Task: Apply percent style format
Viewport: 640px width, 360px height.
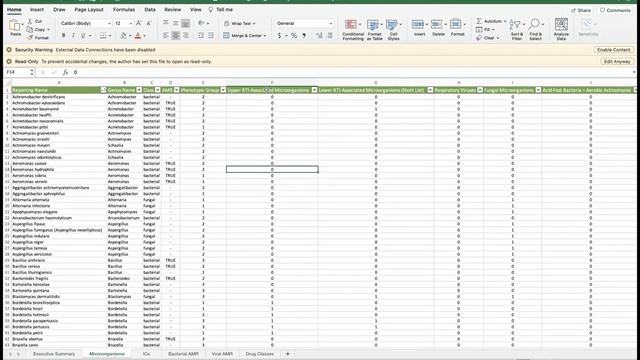Action: (293, 36)
